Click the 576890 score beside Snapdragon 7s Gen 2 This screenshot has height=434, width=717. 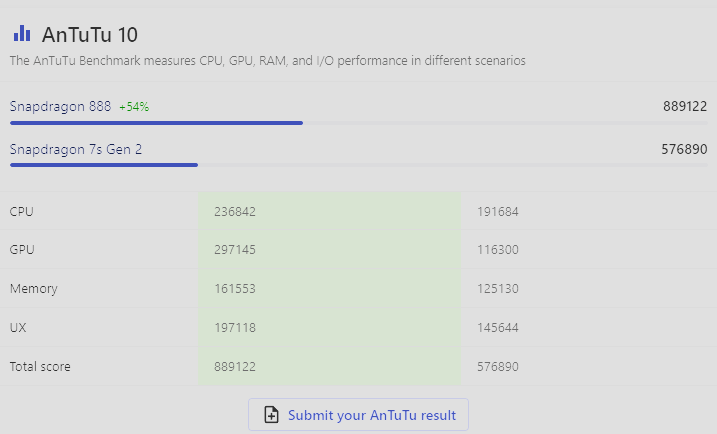point(684,150)
